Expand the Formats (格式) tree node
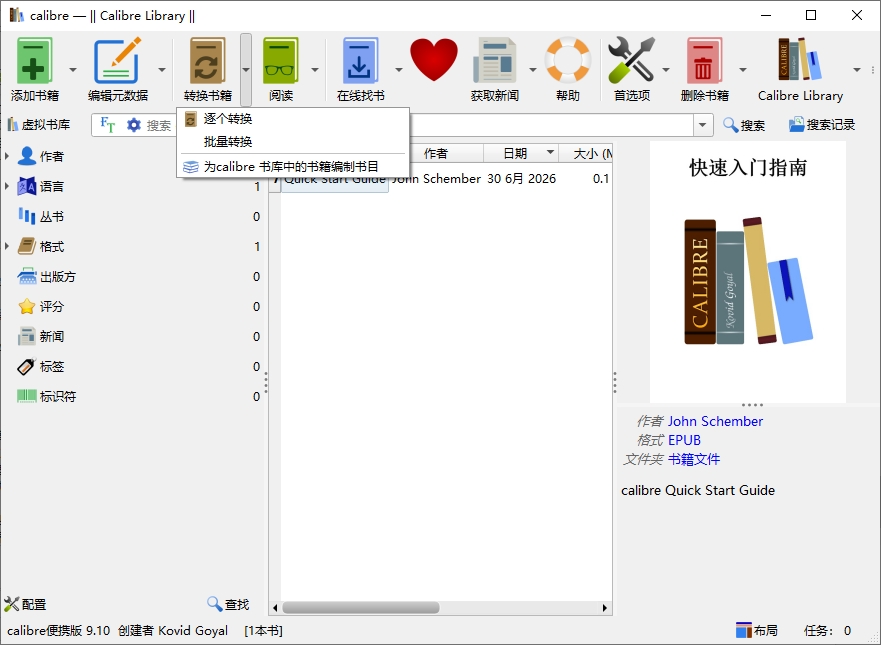This screenshot has height=645, width=881. tap(7, 246)
